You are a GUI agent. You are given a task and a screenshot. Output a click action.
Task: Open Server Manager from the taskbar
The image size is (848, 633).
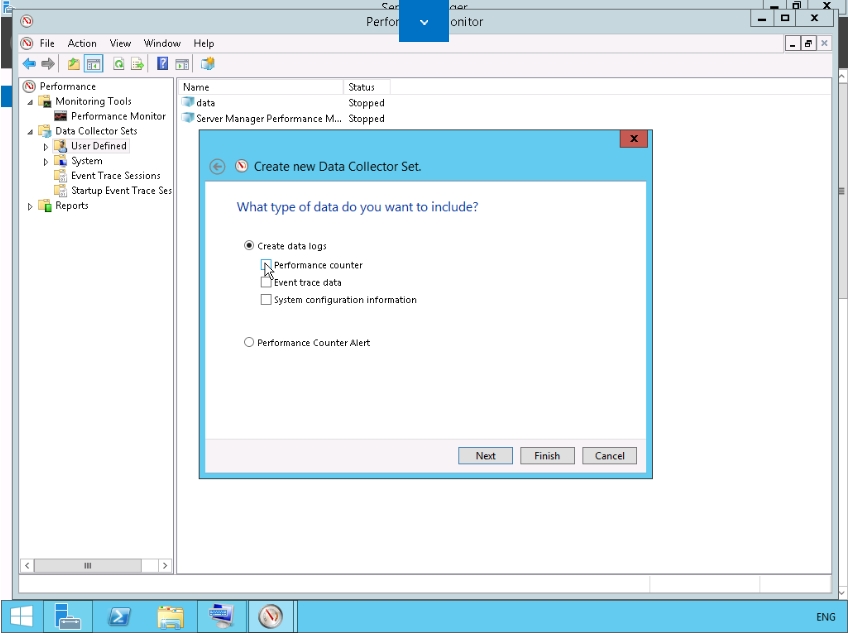click(67, 616)
